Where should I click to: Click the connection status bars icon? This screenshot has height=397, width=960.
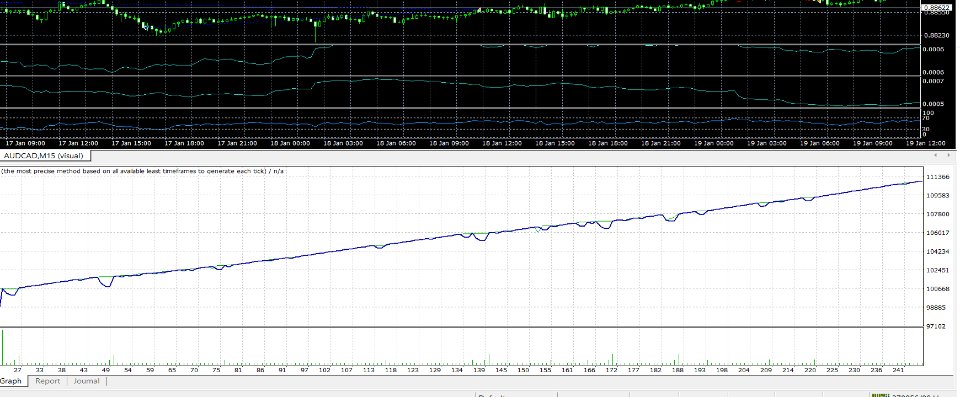[879, 395]
